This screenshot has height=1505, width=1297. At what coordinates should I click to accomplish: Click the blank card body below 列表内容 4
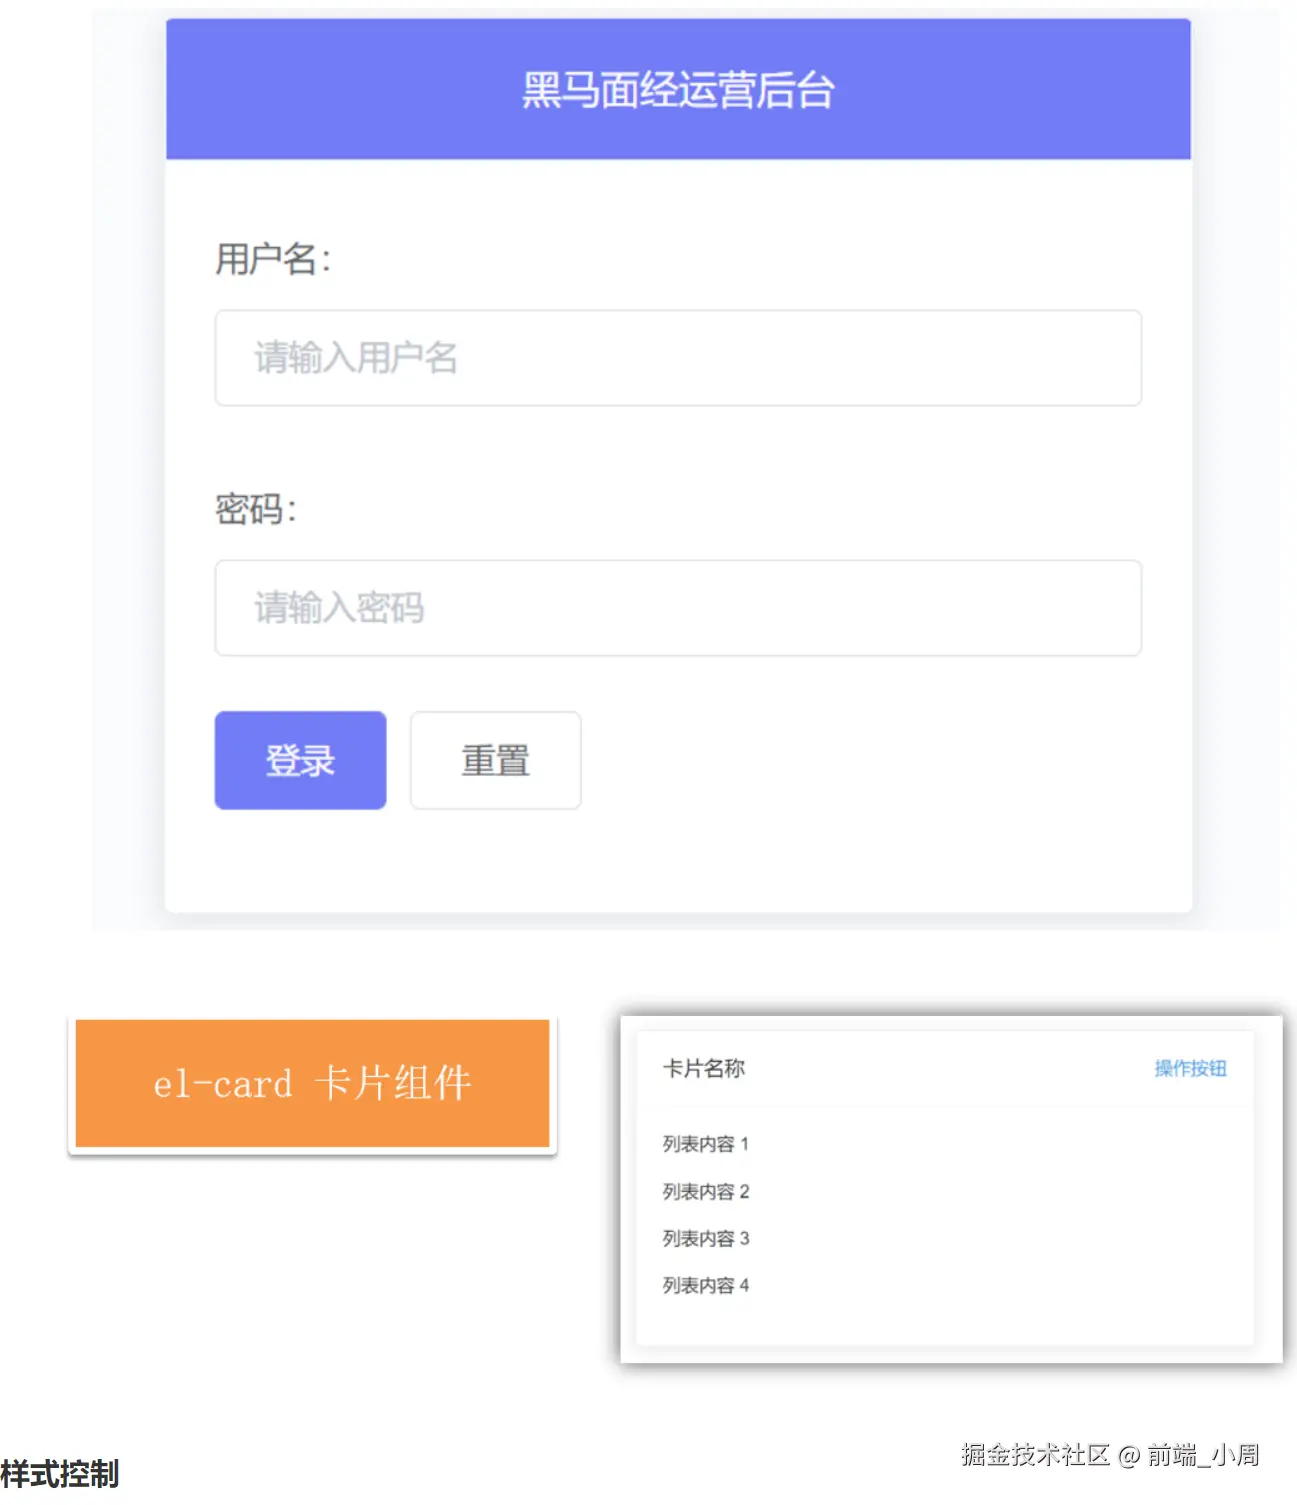tap(945, 1322)
